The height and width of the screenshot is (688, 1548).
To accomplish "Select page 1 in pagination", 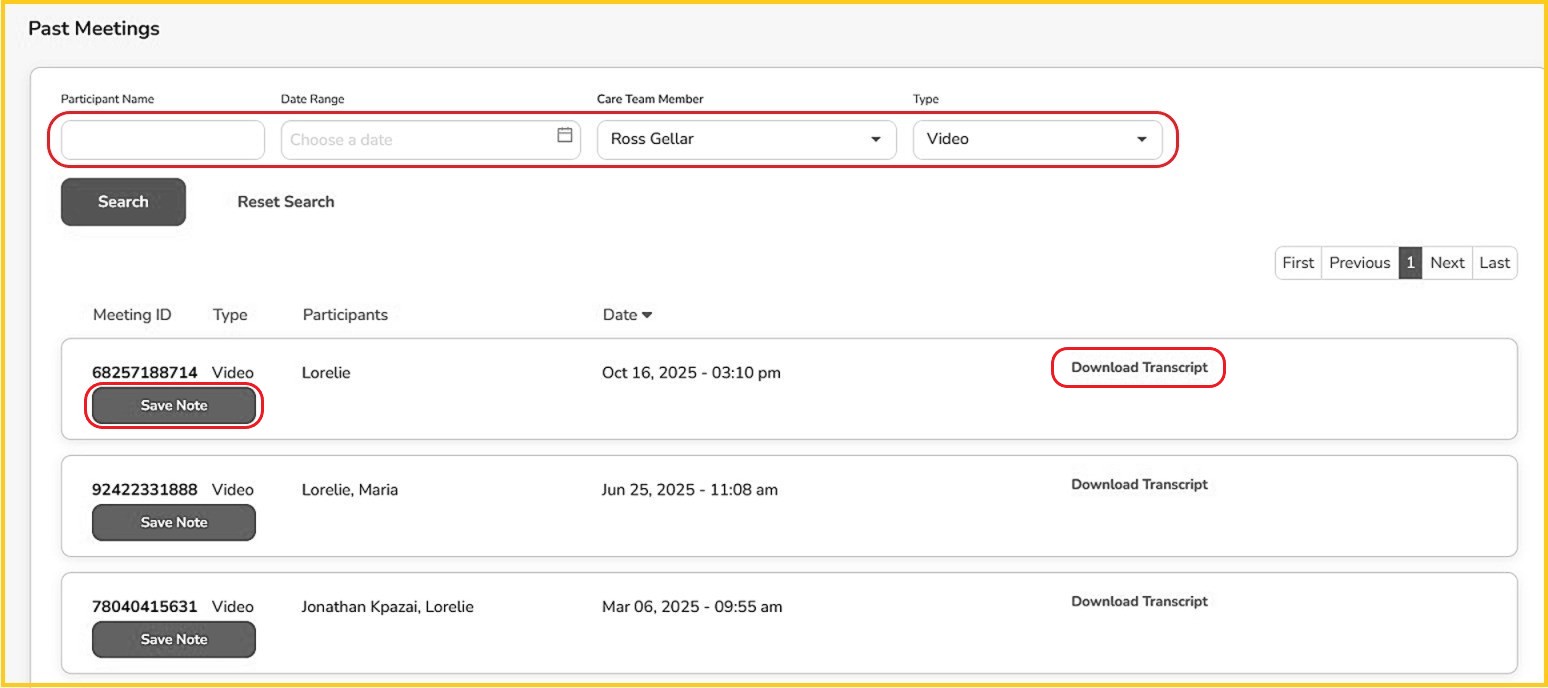I will pos(1410,263).
